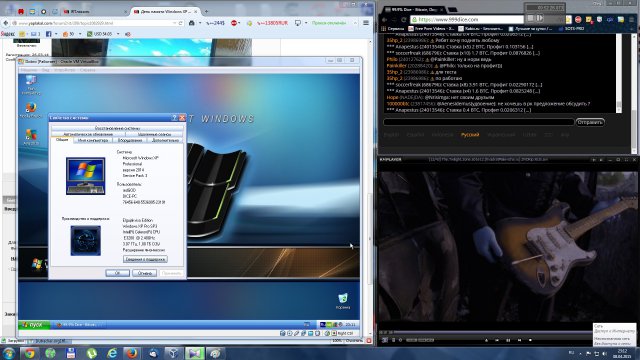640x360 pixels.
Task: Click the red adblock extension in Chrome
Action: point(578,19)
